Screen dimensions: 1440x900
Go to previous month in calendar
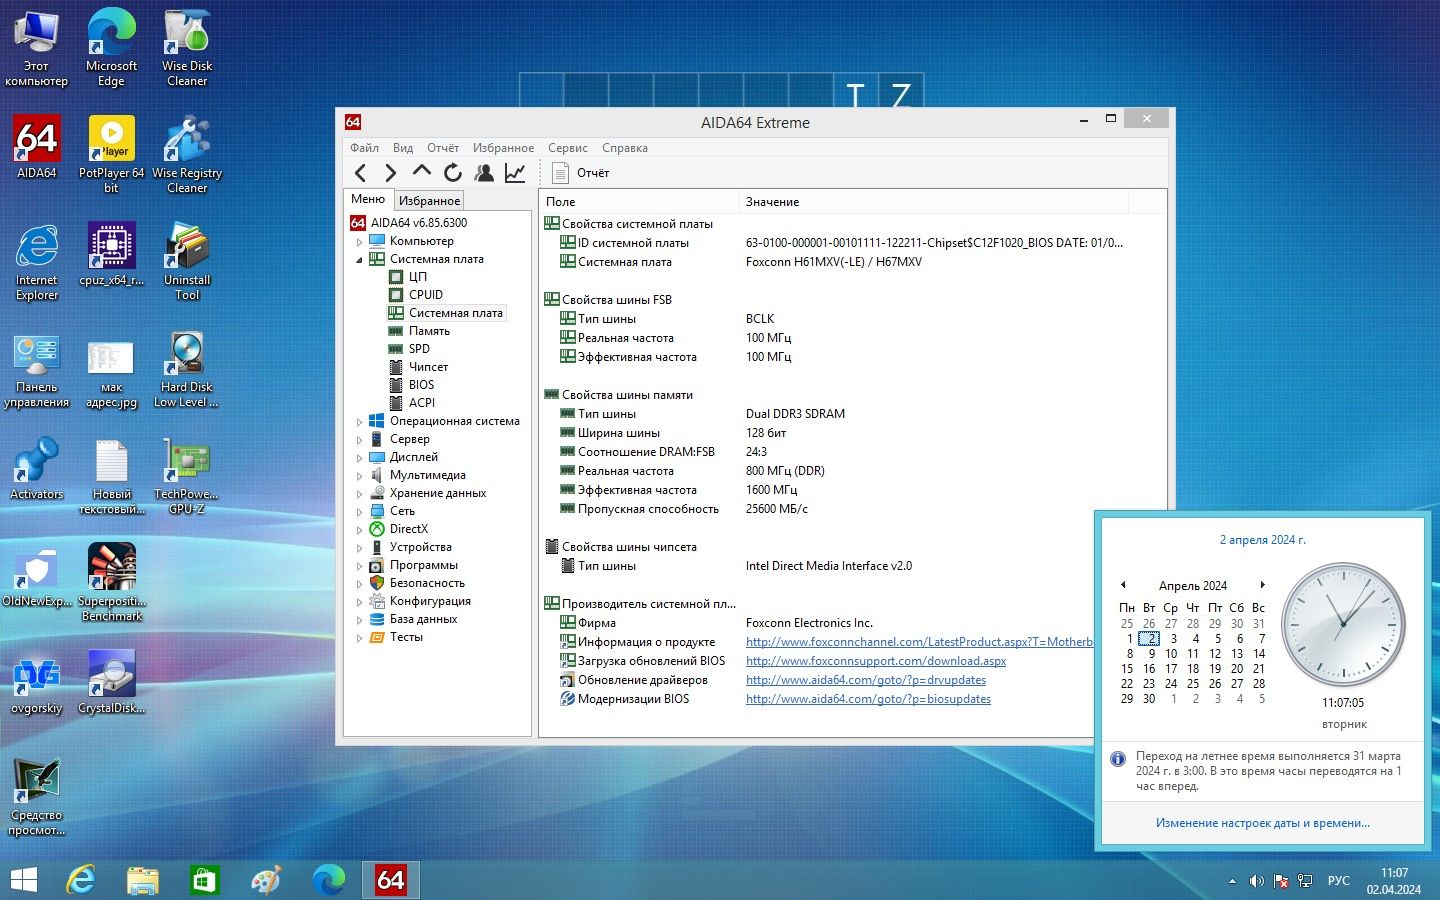(1123, 585)
